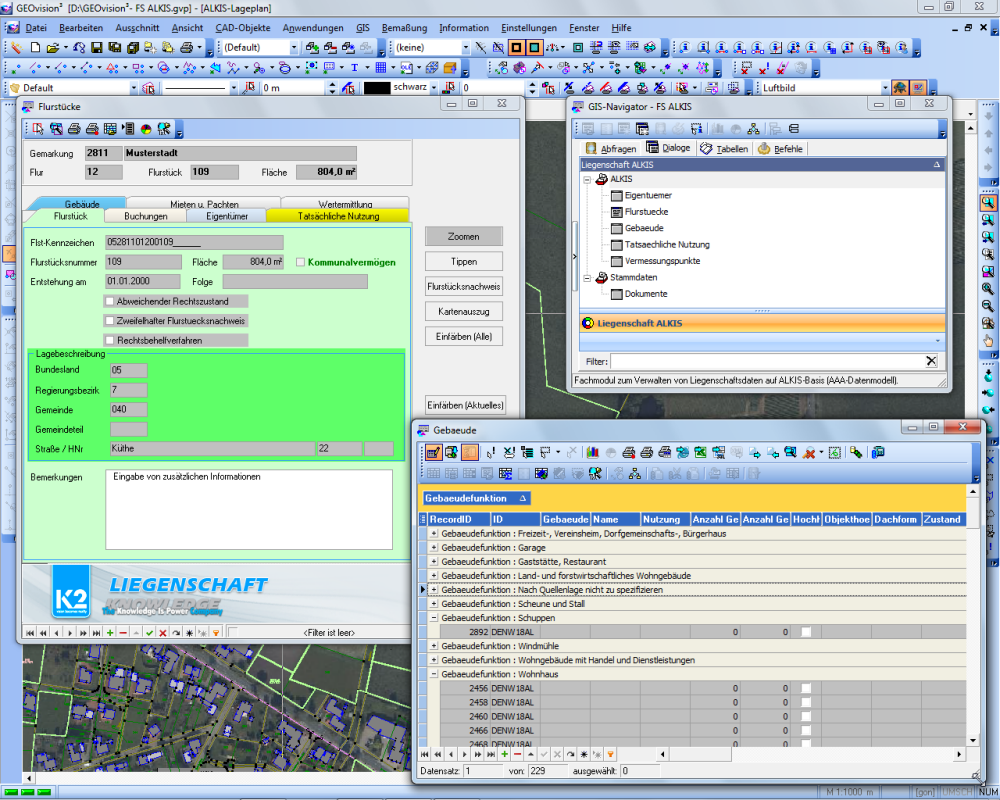Open the Bearbeiten menu
1000x800 pixels.
[81, 28]
